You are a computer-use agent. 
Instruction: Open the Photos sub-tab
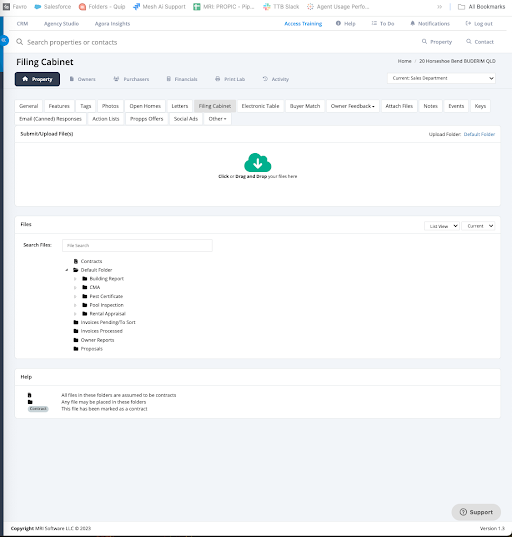click(x=110, y=106)
